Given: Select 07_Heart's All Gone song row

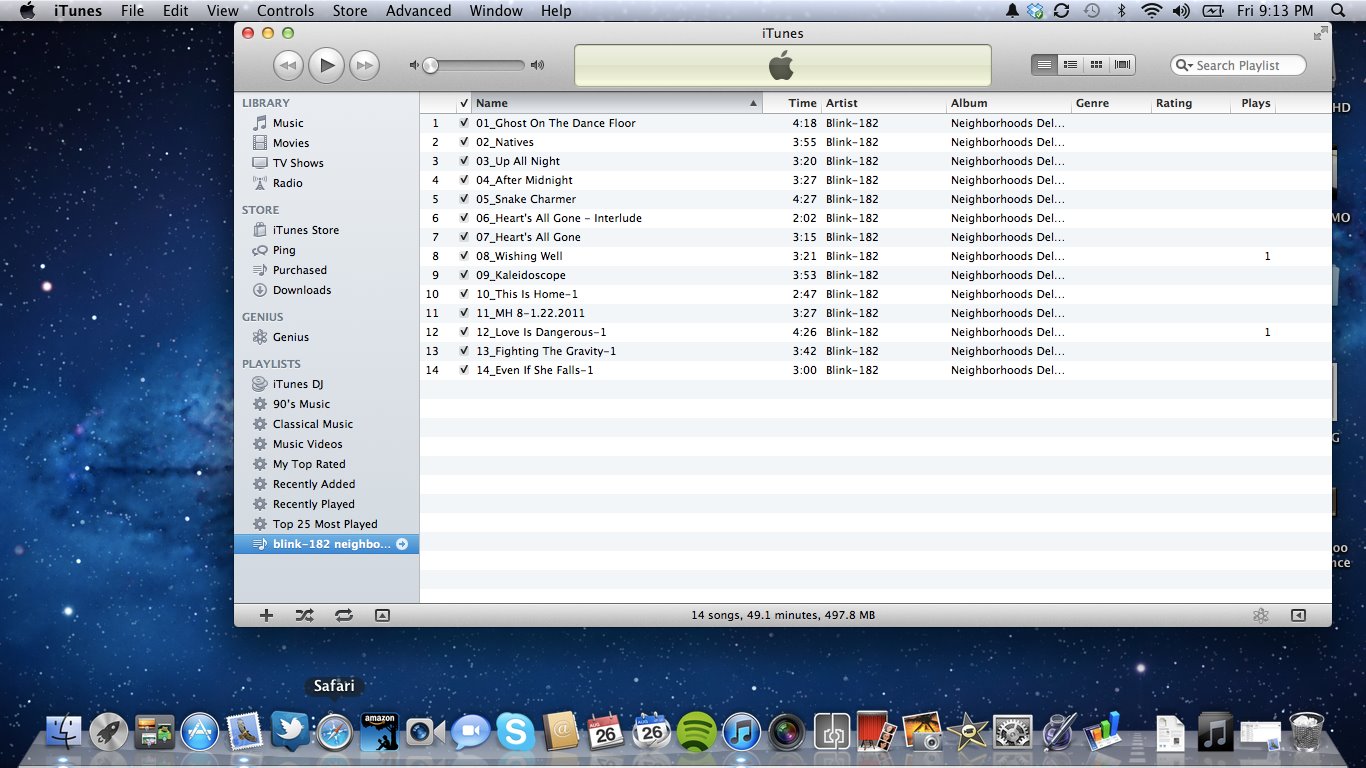Looking at the screenshot, I should pos(875,237).
